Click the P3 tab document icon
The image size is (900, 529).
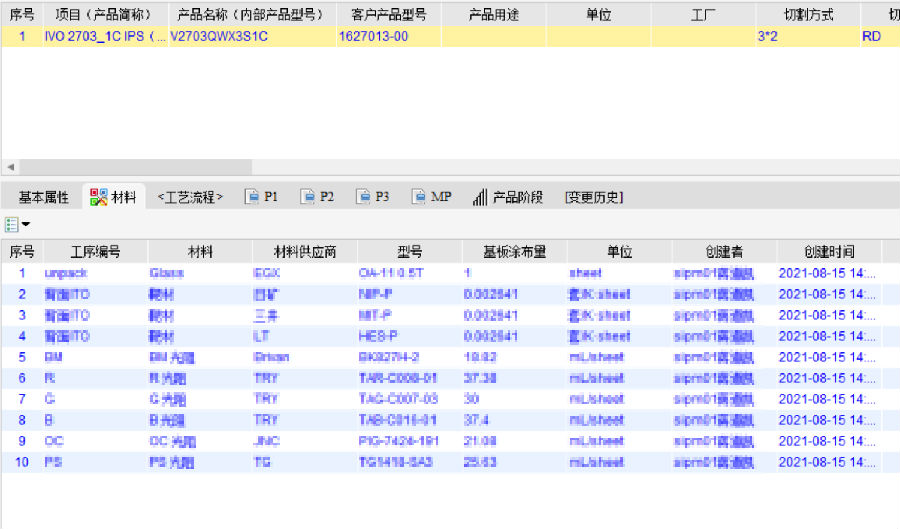click(363, 197)
